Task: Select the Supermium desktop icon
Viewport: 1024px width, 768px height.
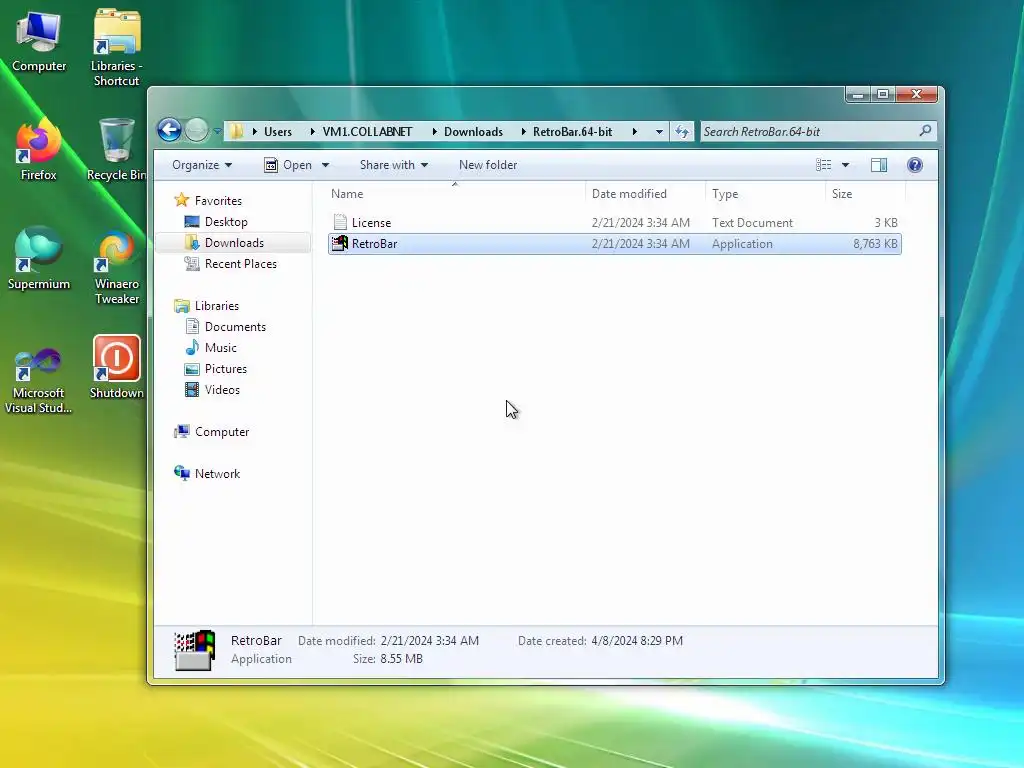Action: click(39, 258)
